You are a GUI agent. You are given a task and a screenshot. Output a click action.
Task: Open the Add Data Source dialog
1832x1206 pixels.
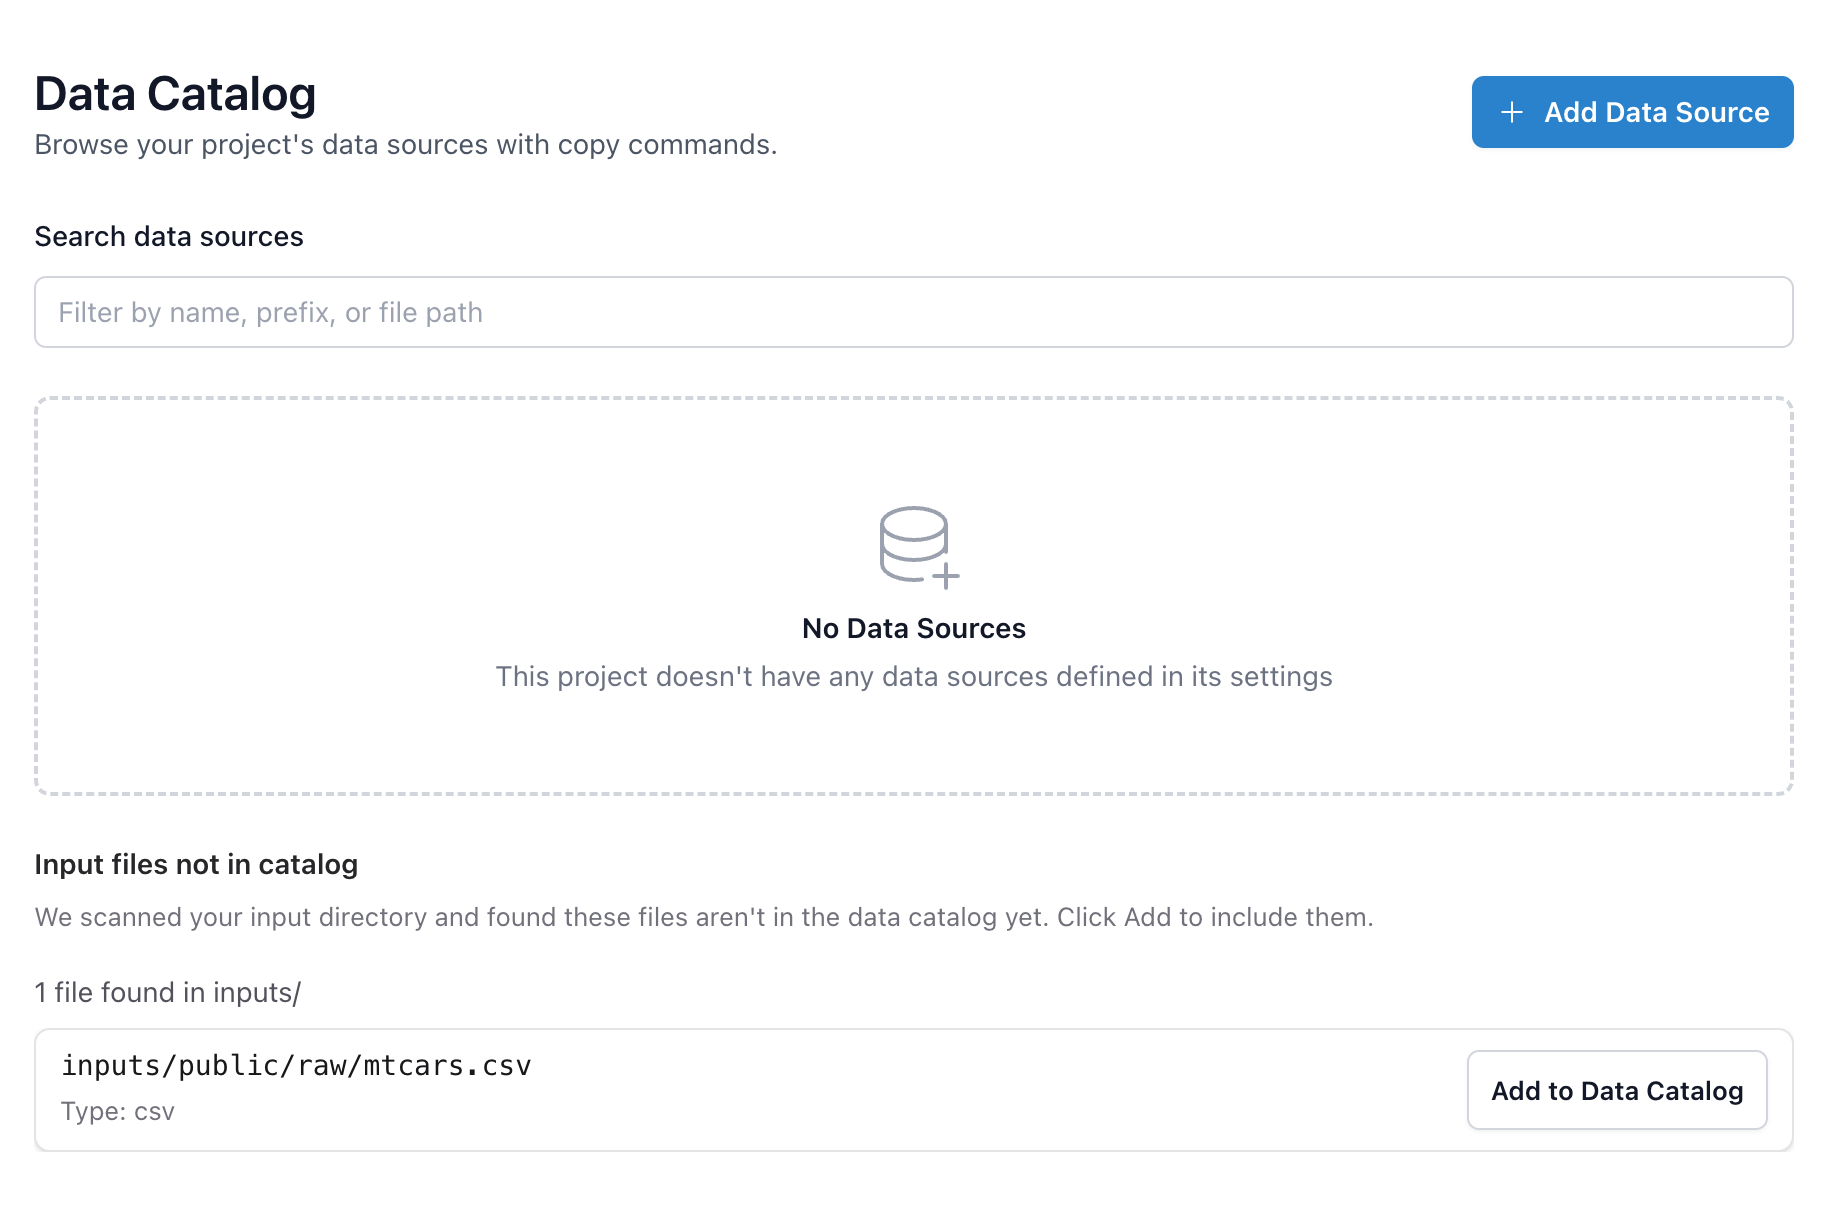tap(1631, 112)
